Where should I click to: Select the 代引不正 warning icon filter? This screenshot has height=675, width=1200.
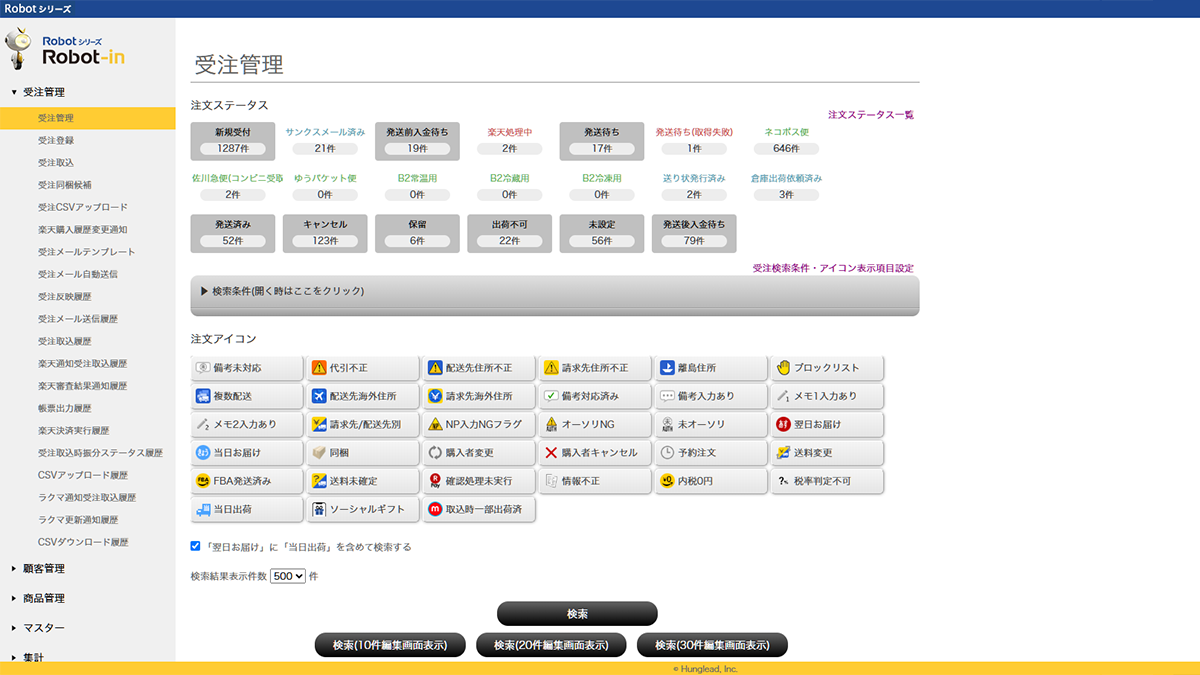(362, 368)
